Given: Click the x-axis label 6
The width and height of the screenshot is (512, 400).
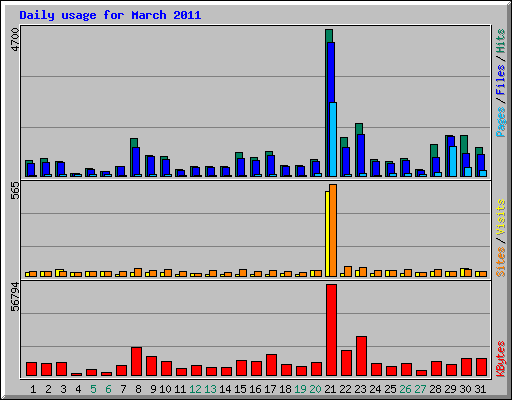Looking at the screenshot, I should pos(108,389).
